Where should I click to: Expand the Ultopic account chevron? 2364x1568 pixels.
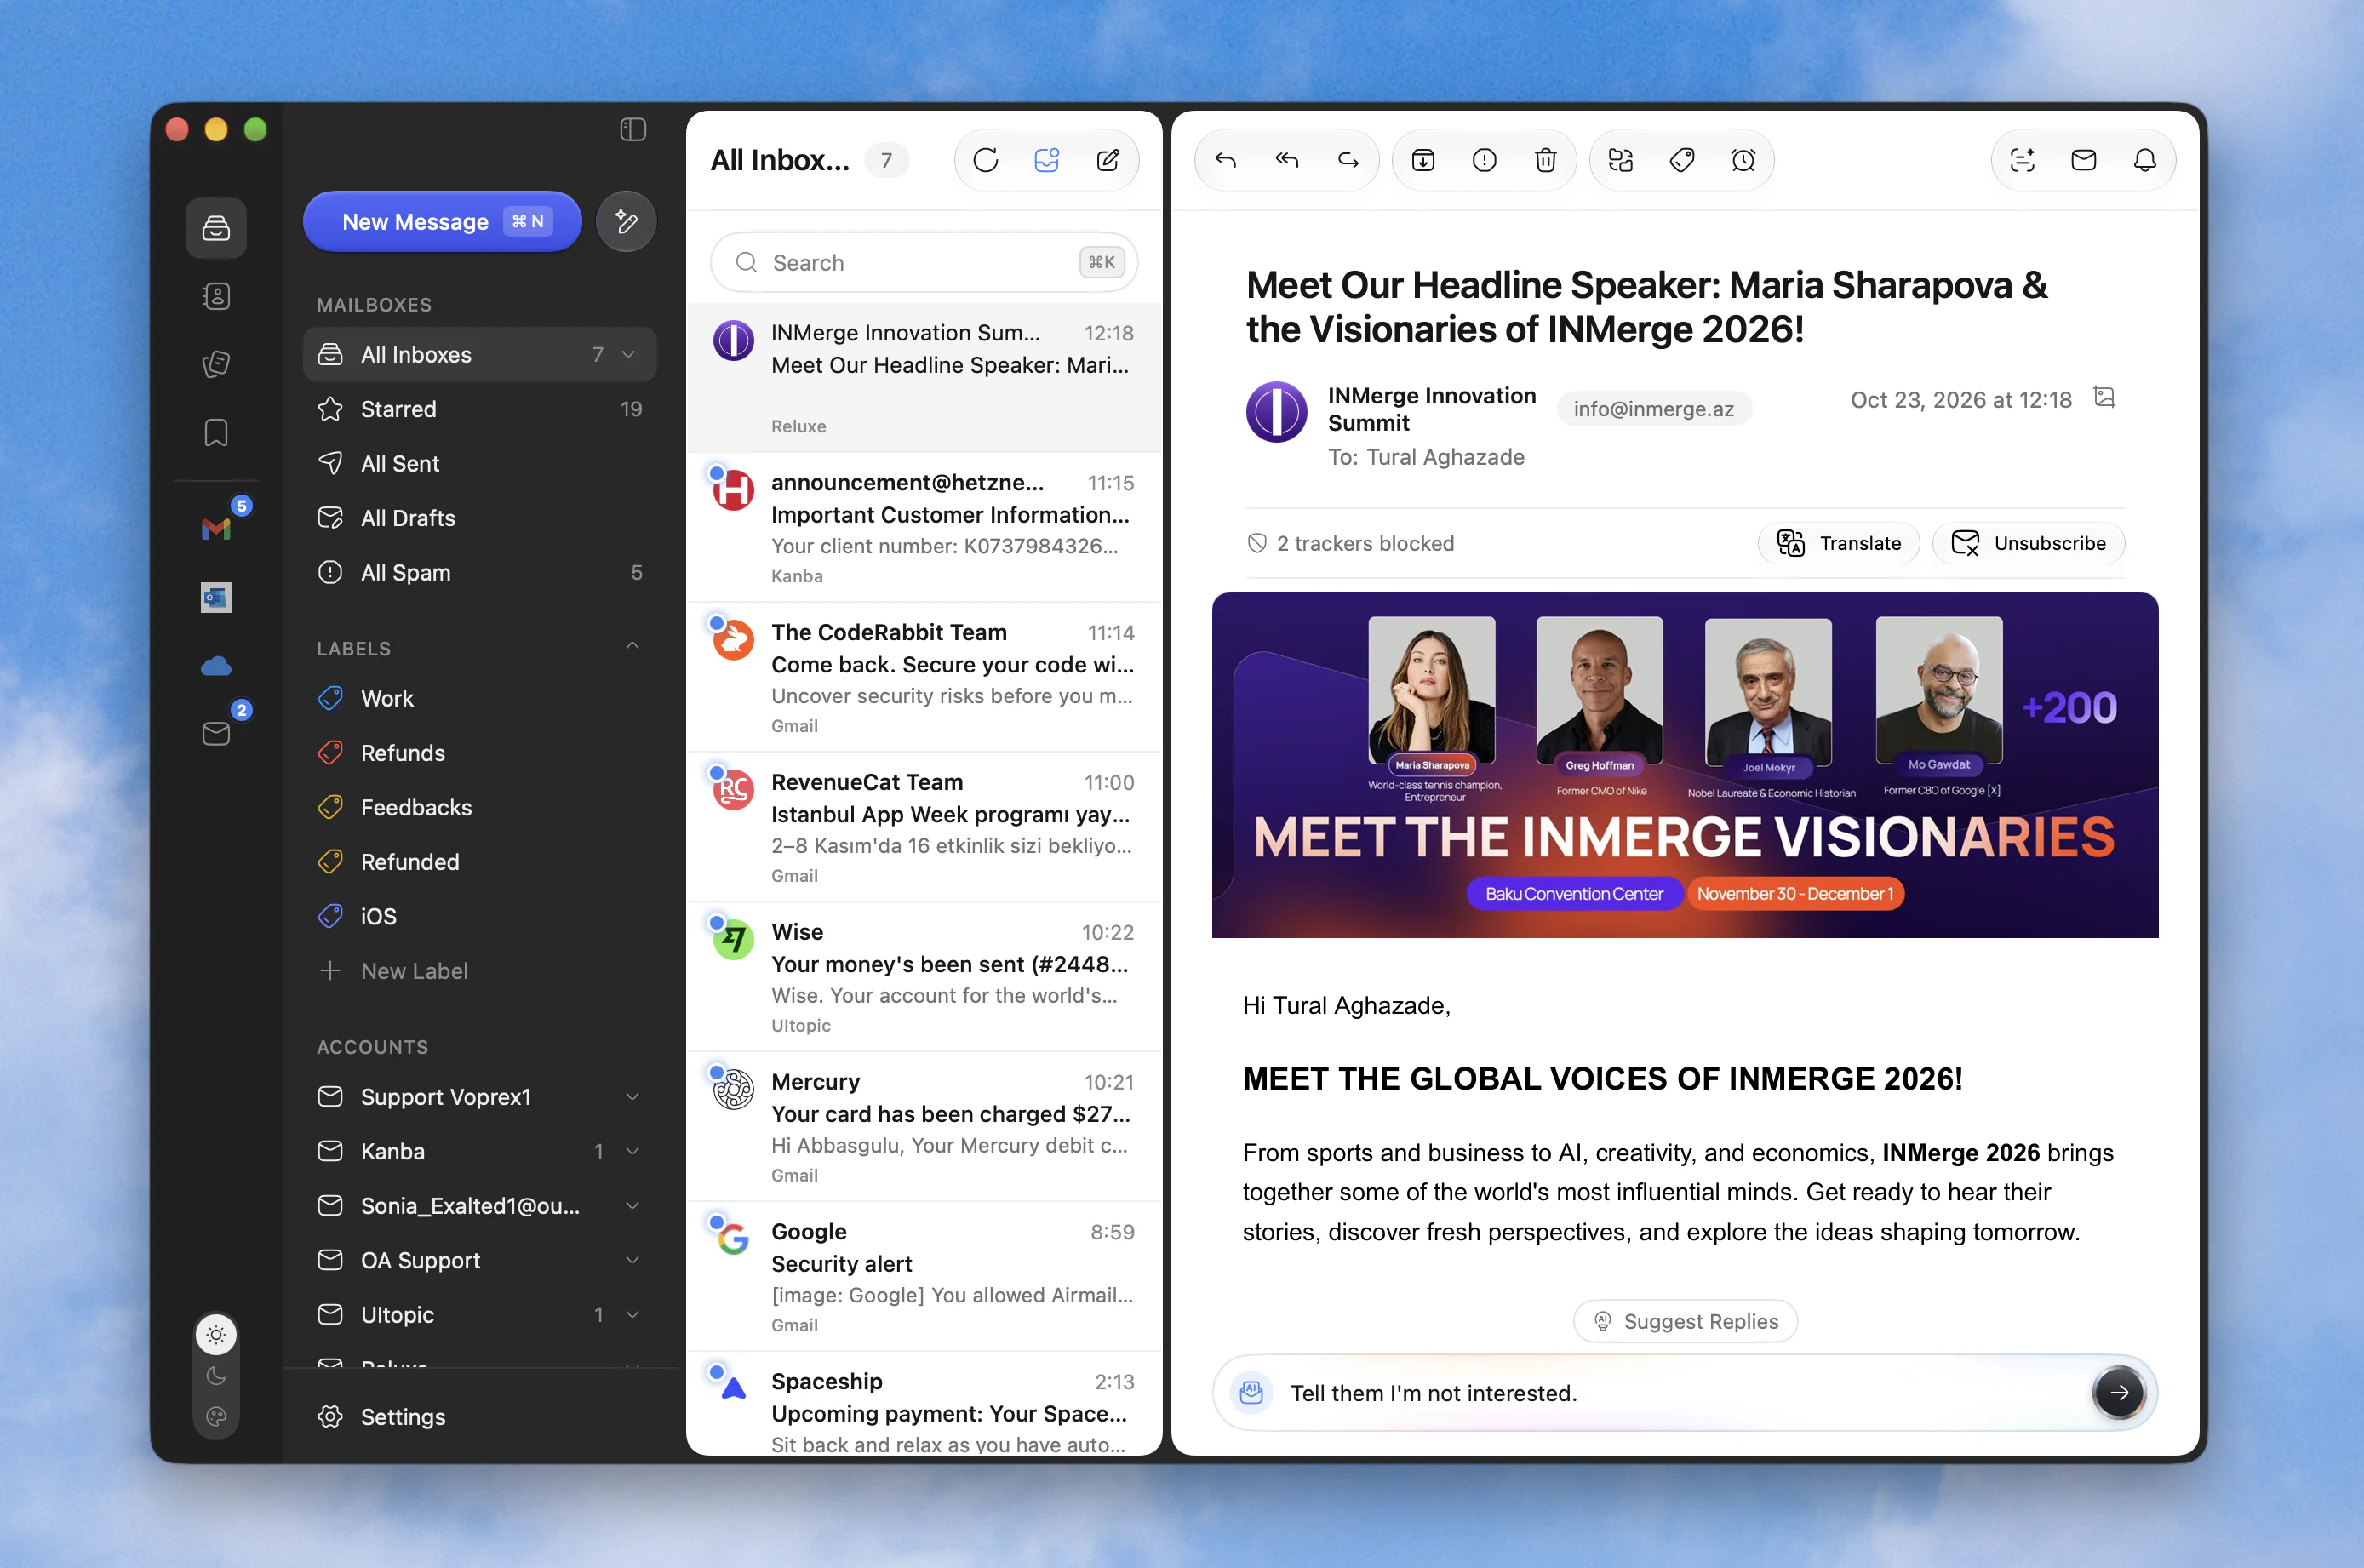(x=632, y=1314)
